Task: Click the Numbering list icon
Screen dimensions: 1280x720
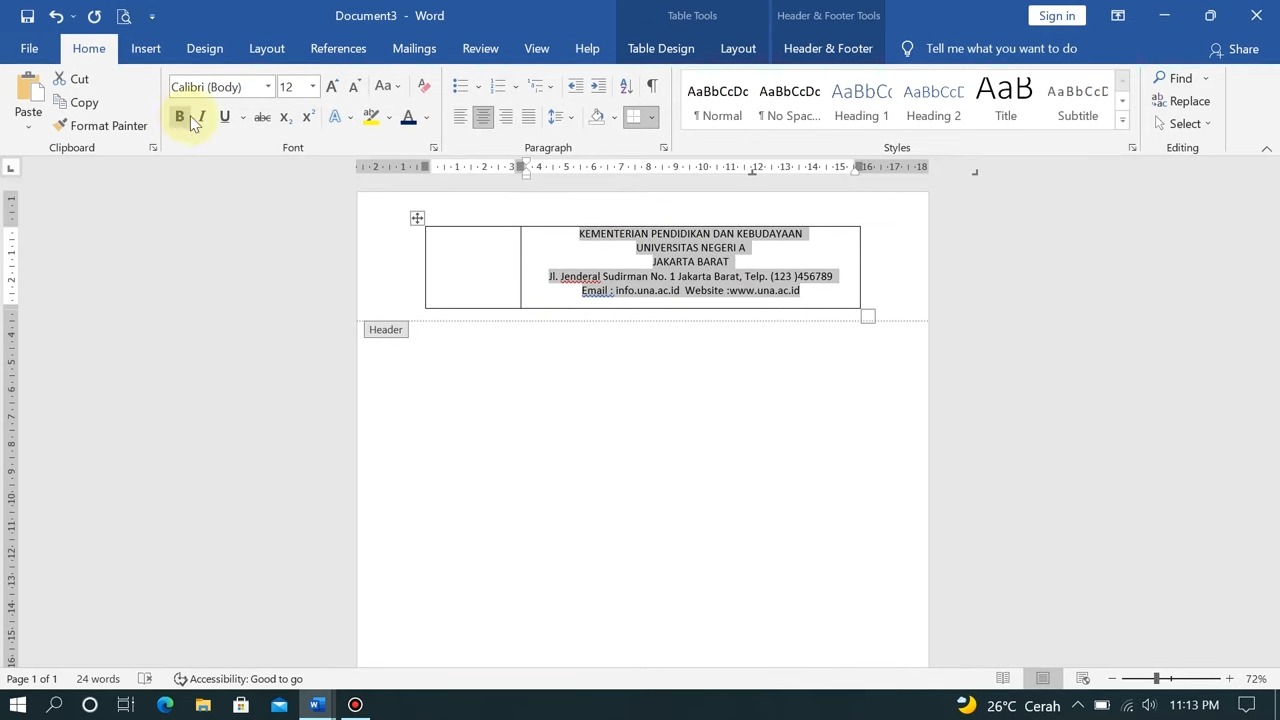Action: pyautogui.click(x=498, y=86)
